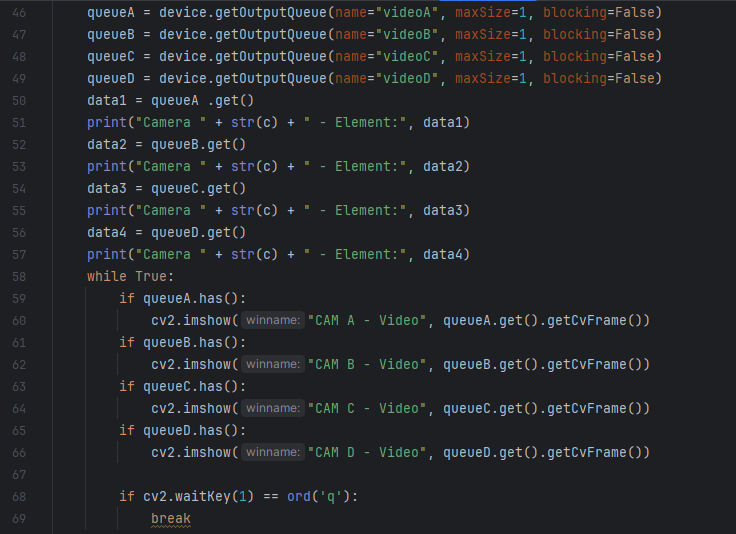
Task: Click the "if queueA.has():" condition
Action: pos(182,298)
